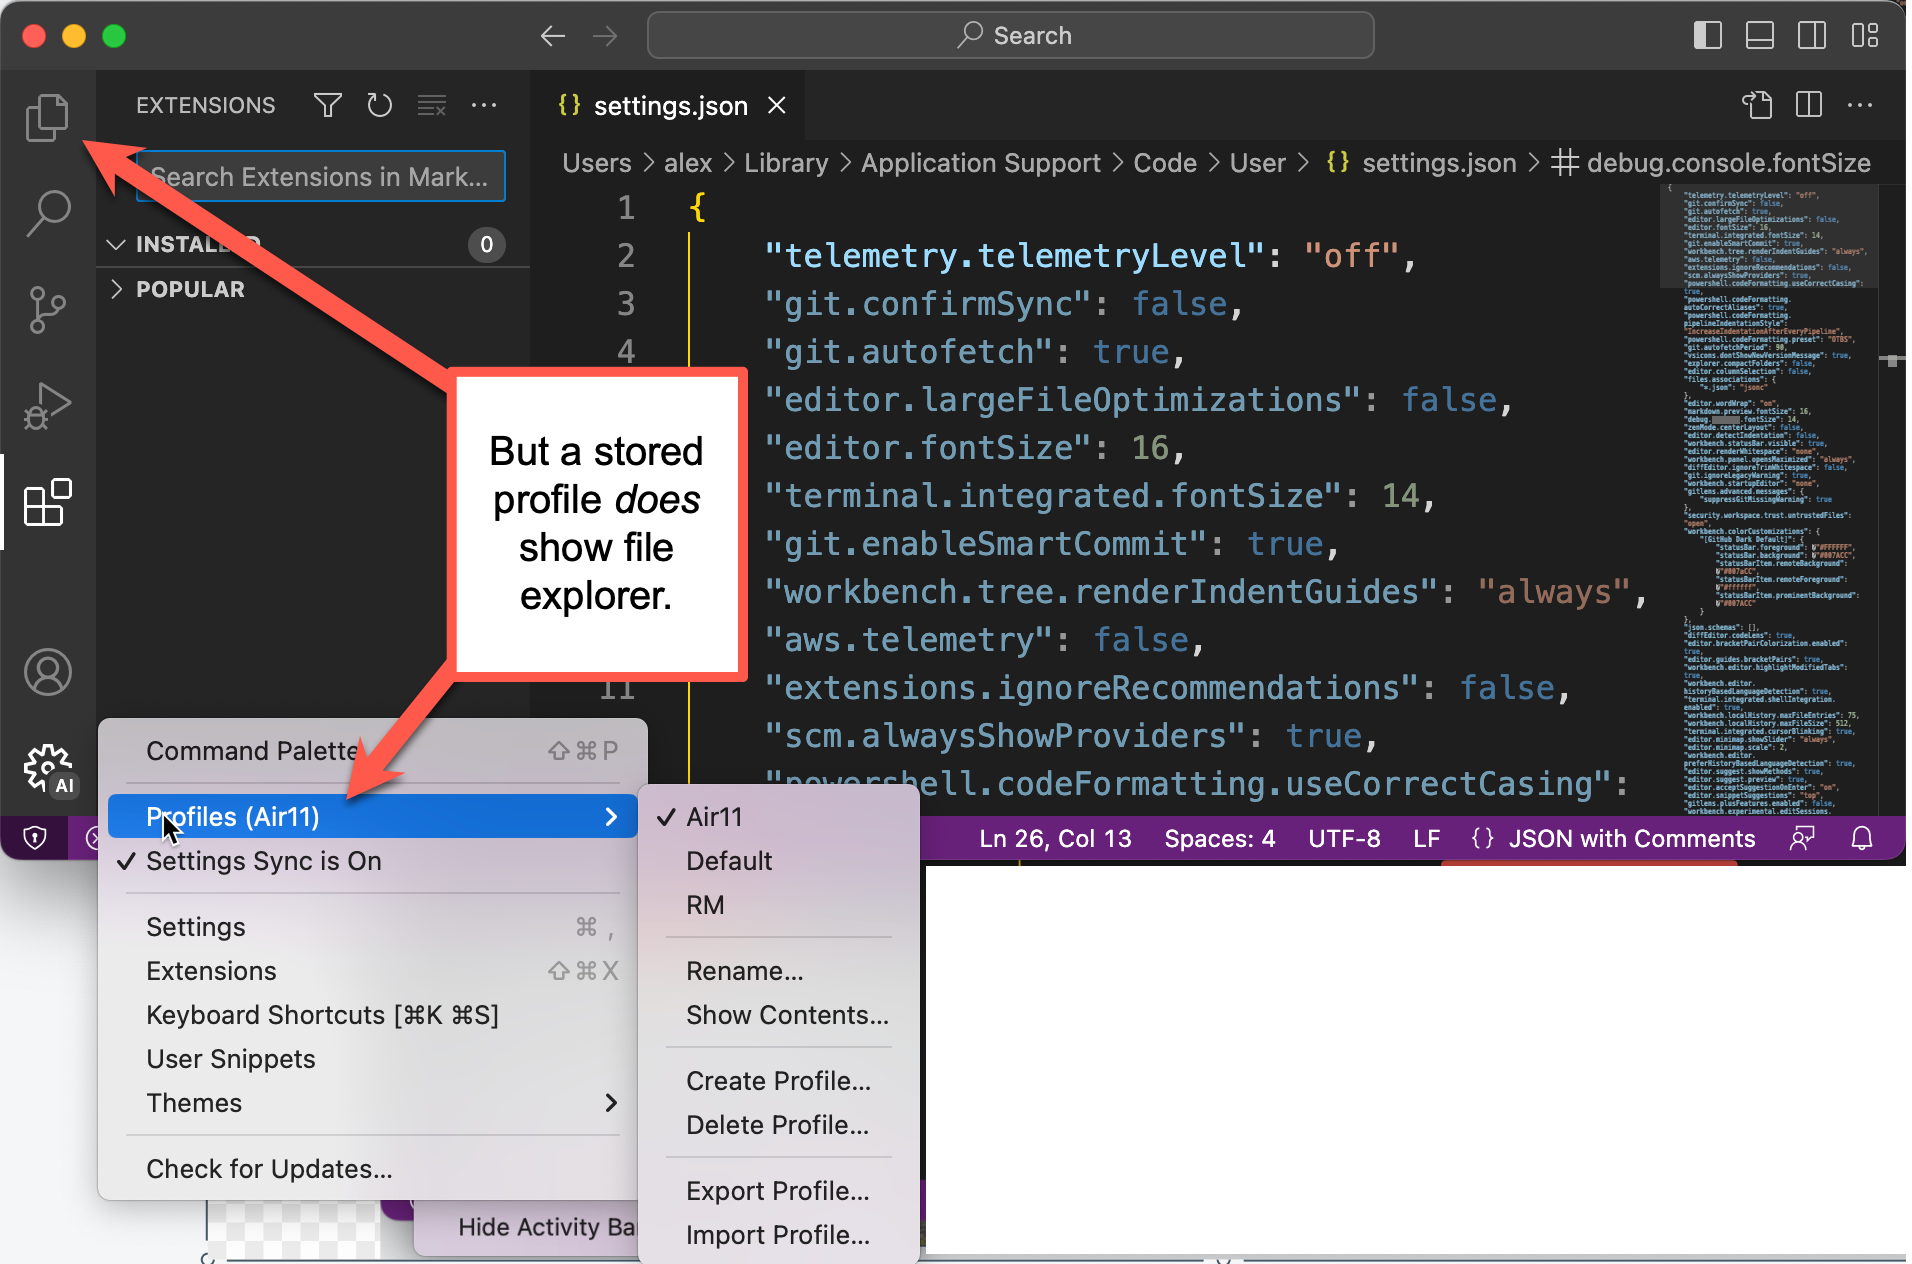Screen dimensions: 1912x1264
Task: Open the Explorer view icon
Action: [x=47, y=117]
